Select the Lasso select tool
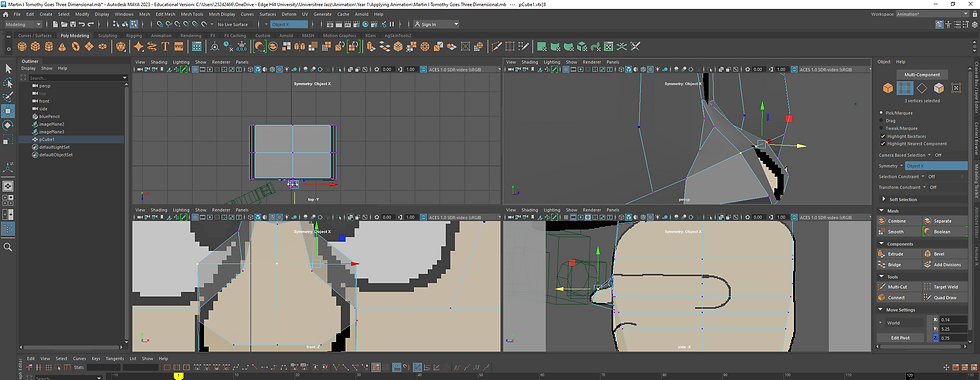The image size is (980, 380). [8, 82]
